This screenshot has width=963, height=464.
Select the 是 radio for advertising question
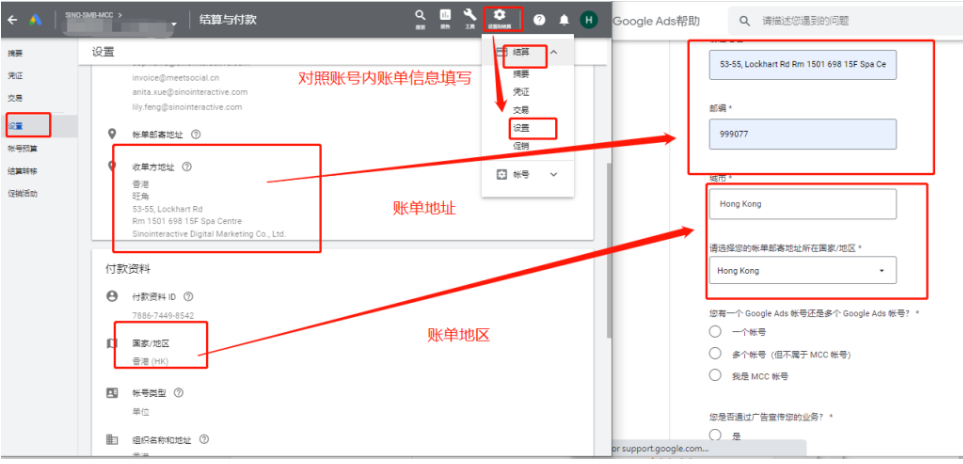tap(714, 435)
